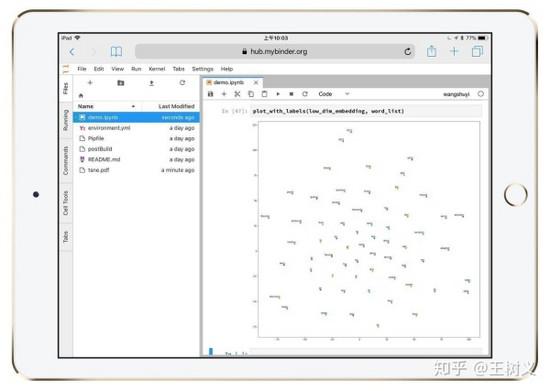This screenshot has width=550, height=391.
Task: Open the Kernel menu
Action: (156, 69)
